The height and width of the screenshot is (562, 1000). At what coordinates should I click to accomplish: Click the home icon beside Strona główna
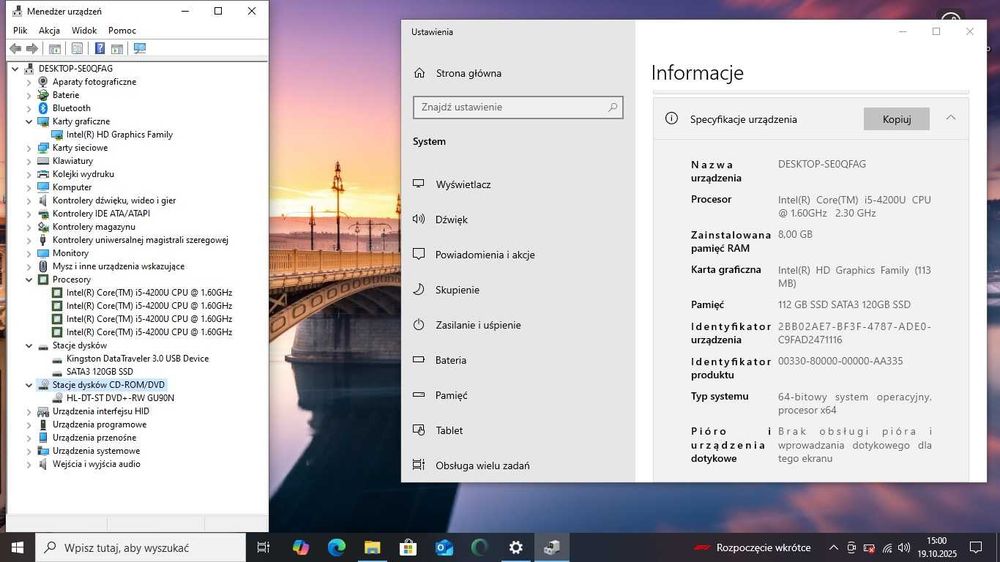pyautogui.click(x=419, y=73)
